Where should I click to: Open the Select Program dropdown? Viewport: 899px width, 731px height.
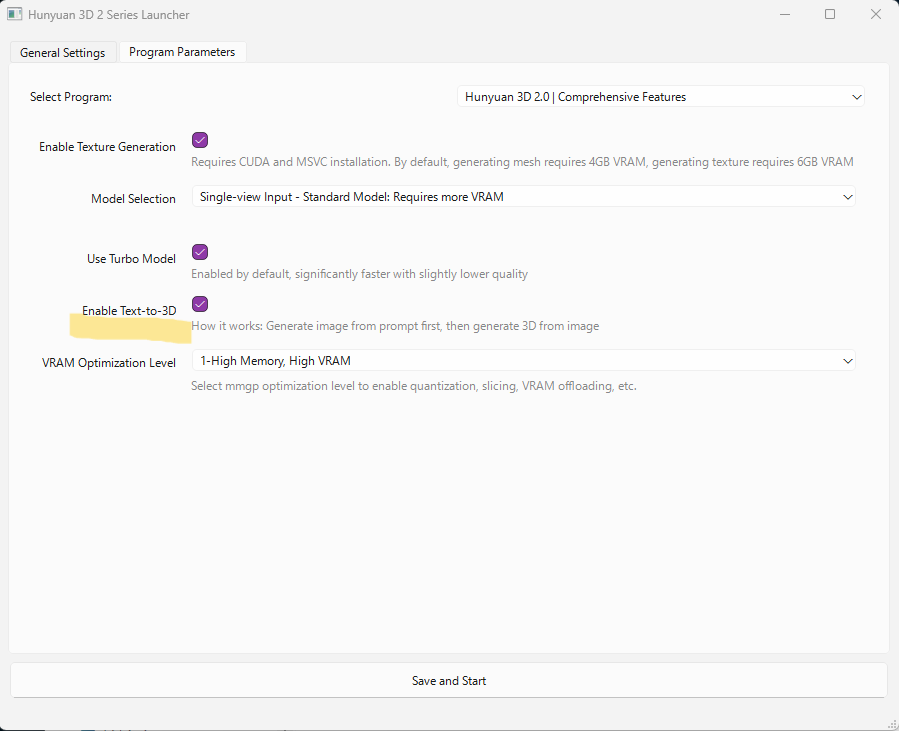[x=660, y=97]
